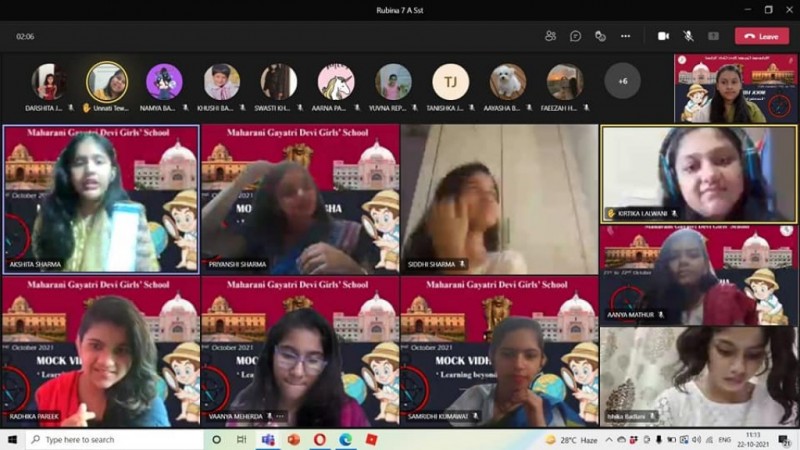Open the reactions icon in meeting toolbar
The height and width of the screenshot is (450, 800).
(601, 36)
